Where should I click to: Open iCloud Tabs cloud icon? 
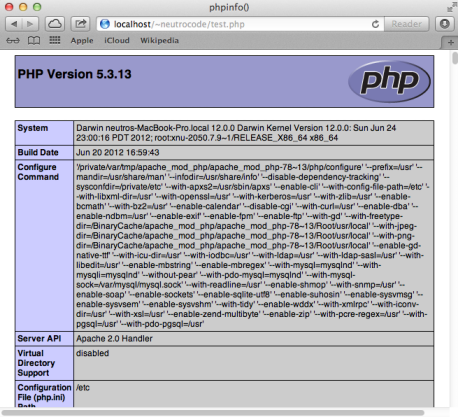(55, 24)
